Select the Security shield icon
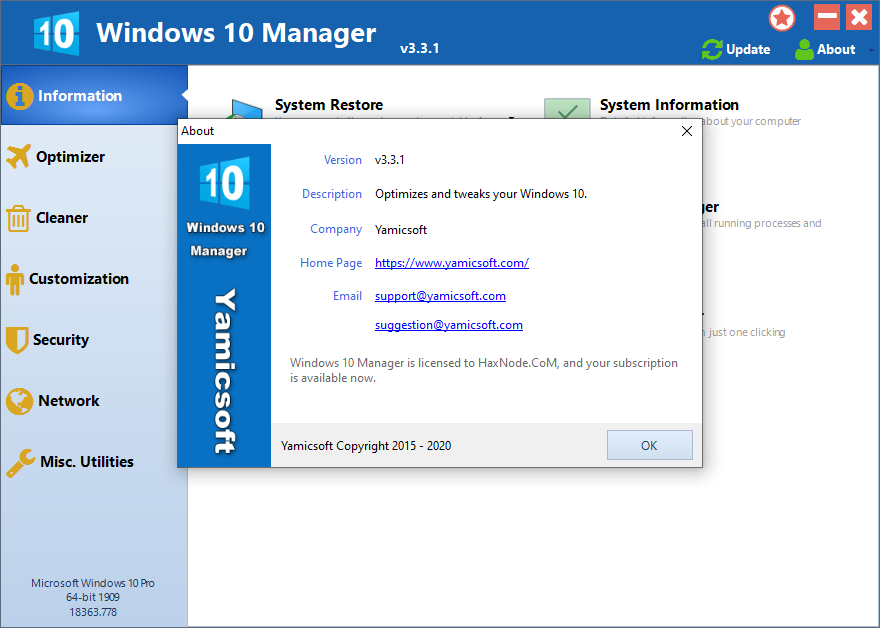880x628 pixels. (x=18, y=339)
